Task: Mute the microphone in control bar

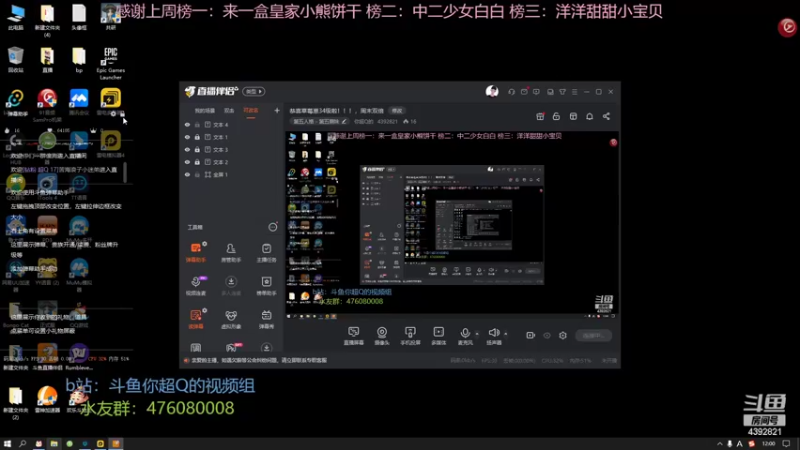Action: point(465,334)
